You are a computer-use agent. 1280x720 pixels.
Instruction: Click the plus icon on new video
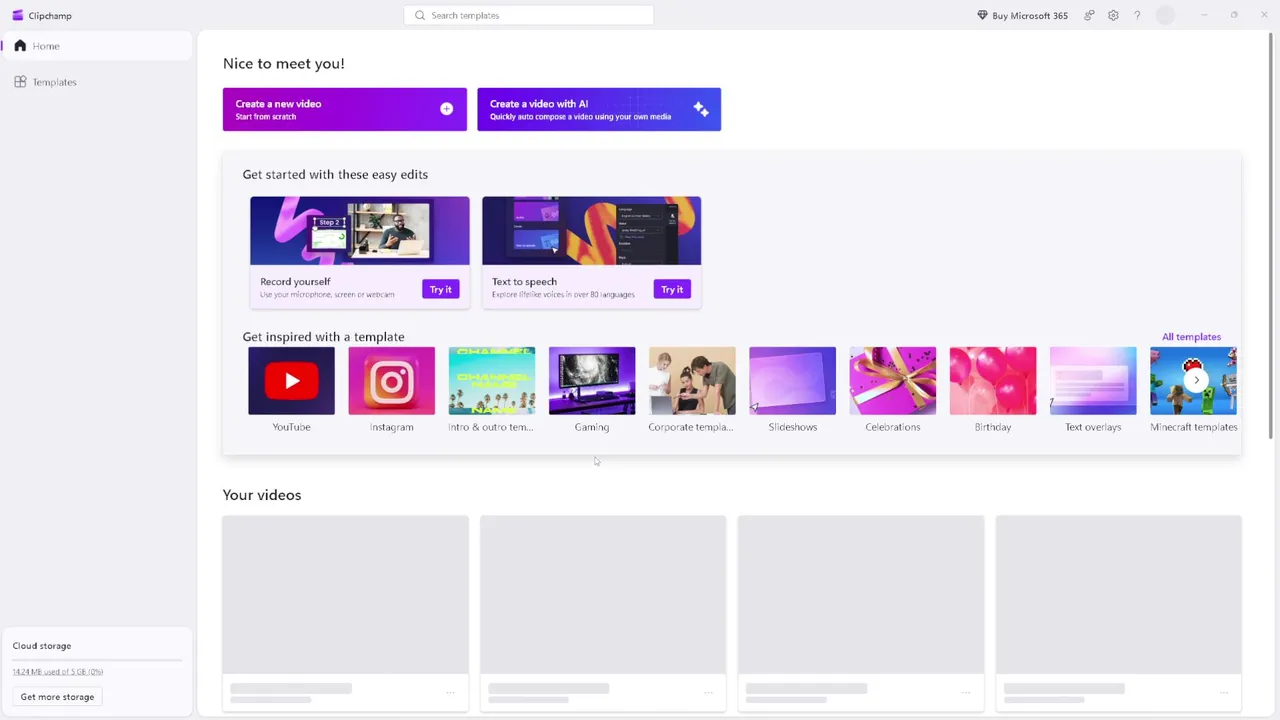point(446,109)
